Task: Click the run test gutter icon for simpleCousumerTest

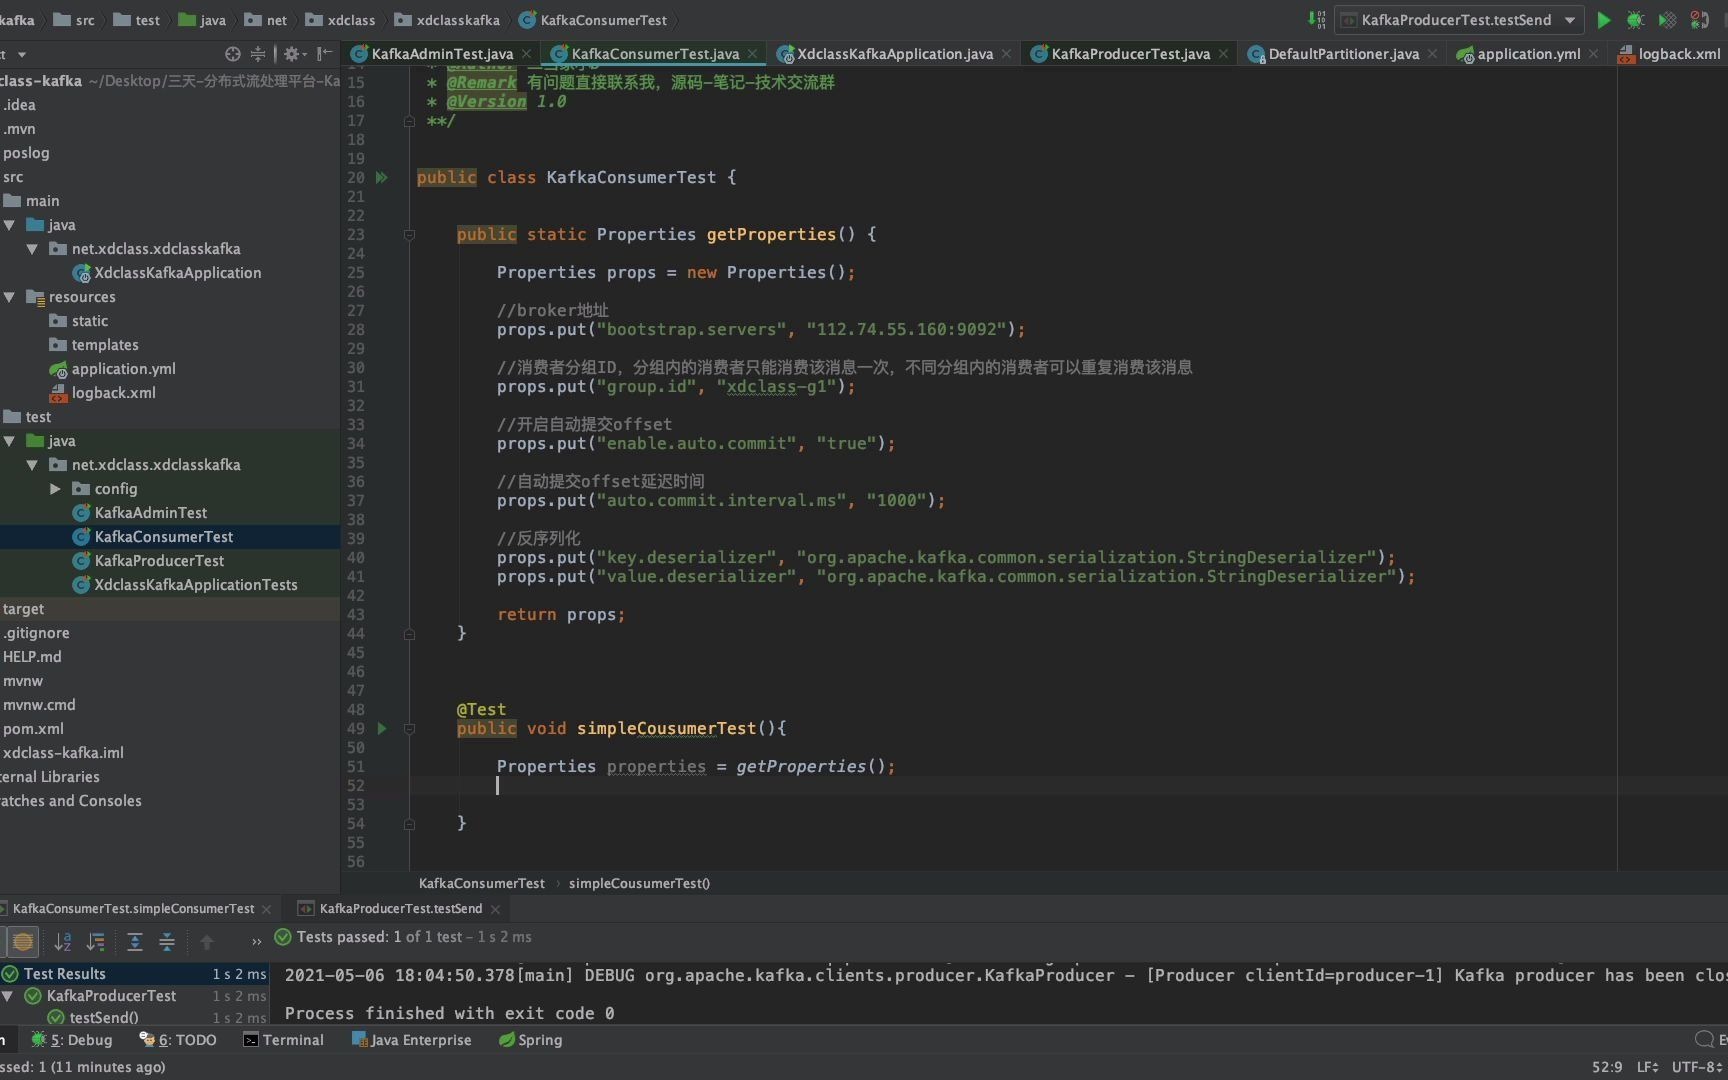Action: 381,728
